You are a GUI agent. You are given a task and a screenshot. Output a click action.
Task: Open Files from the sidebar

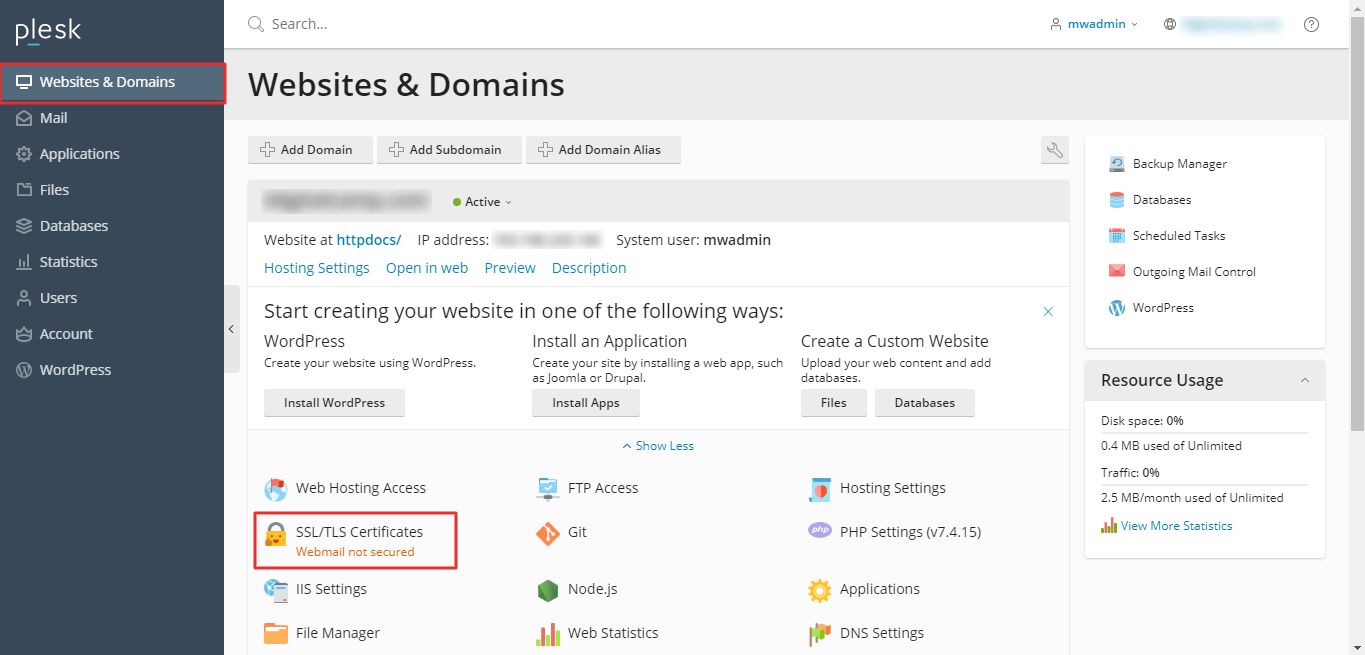pyautogui.click(x=112, y=190)
